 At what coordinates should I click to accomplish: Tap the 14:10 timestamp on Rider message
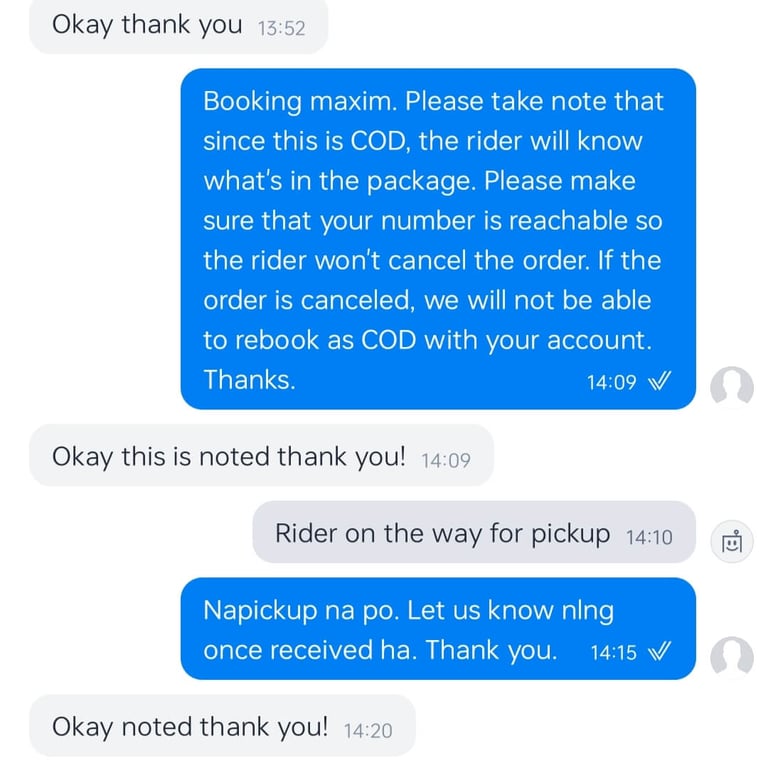click(649, 537)
